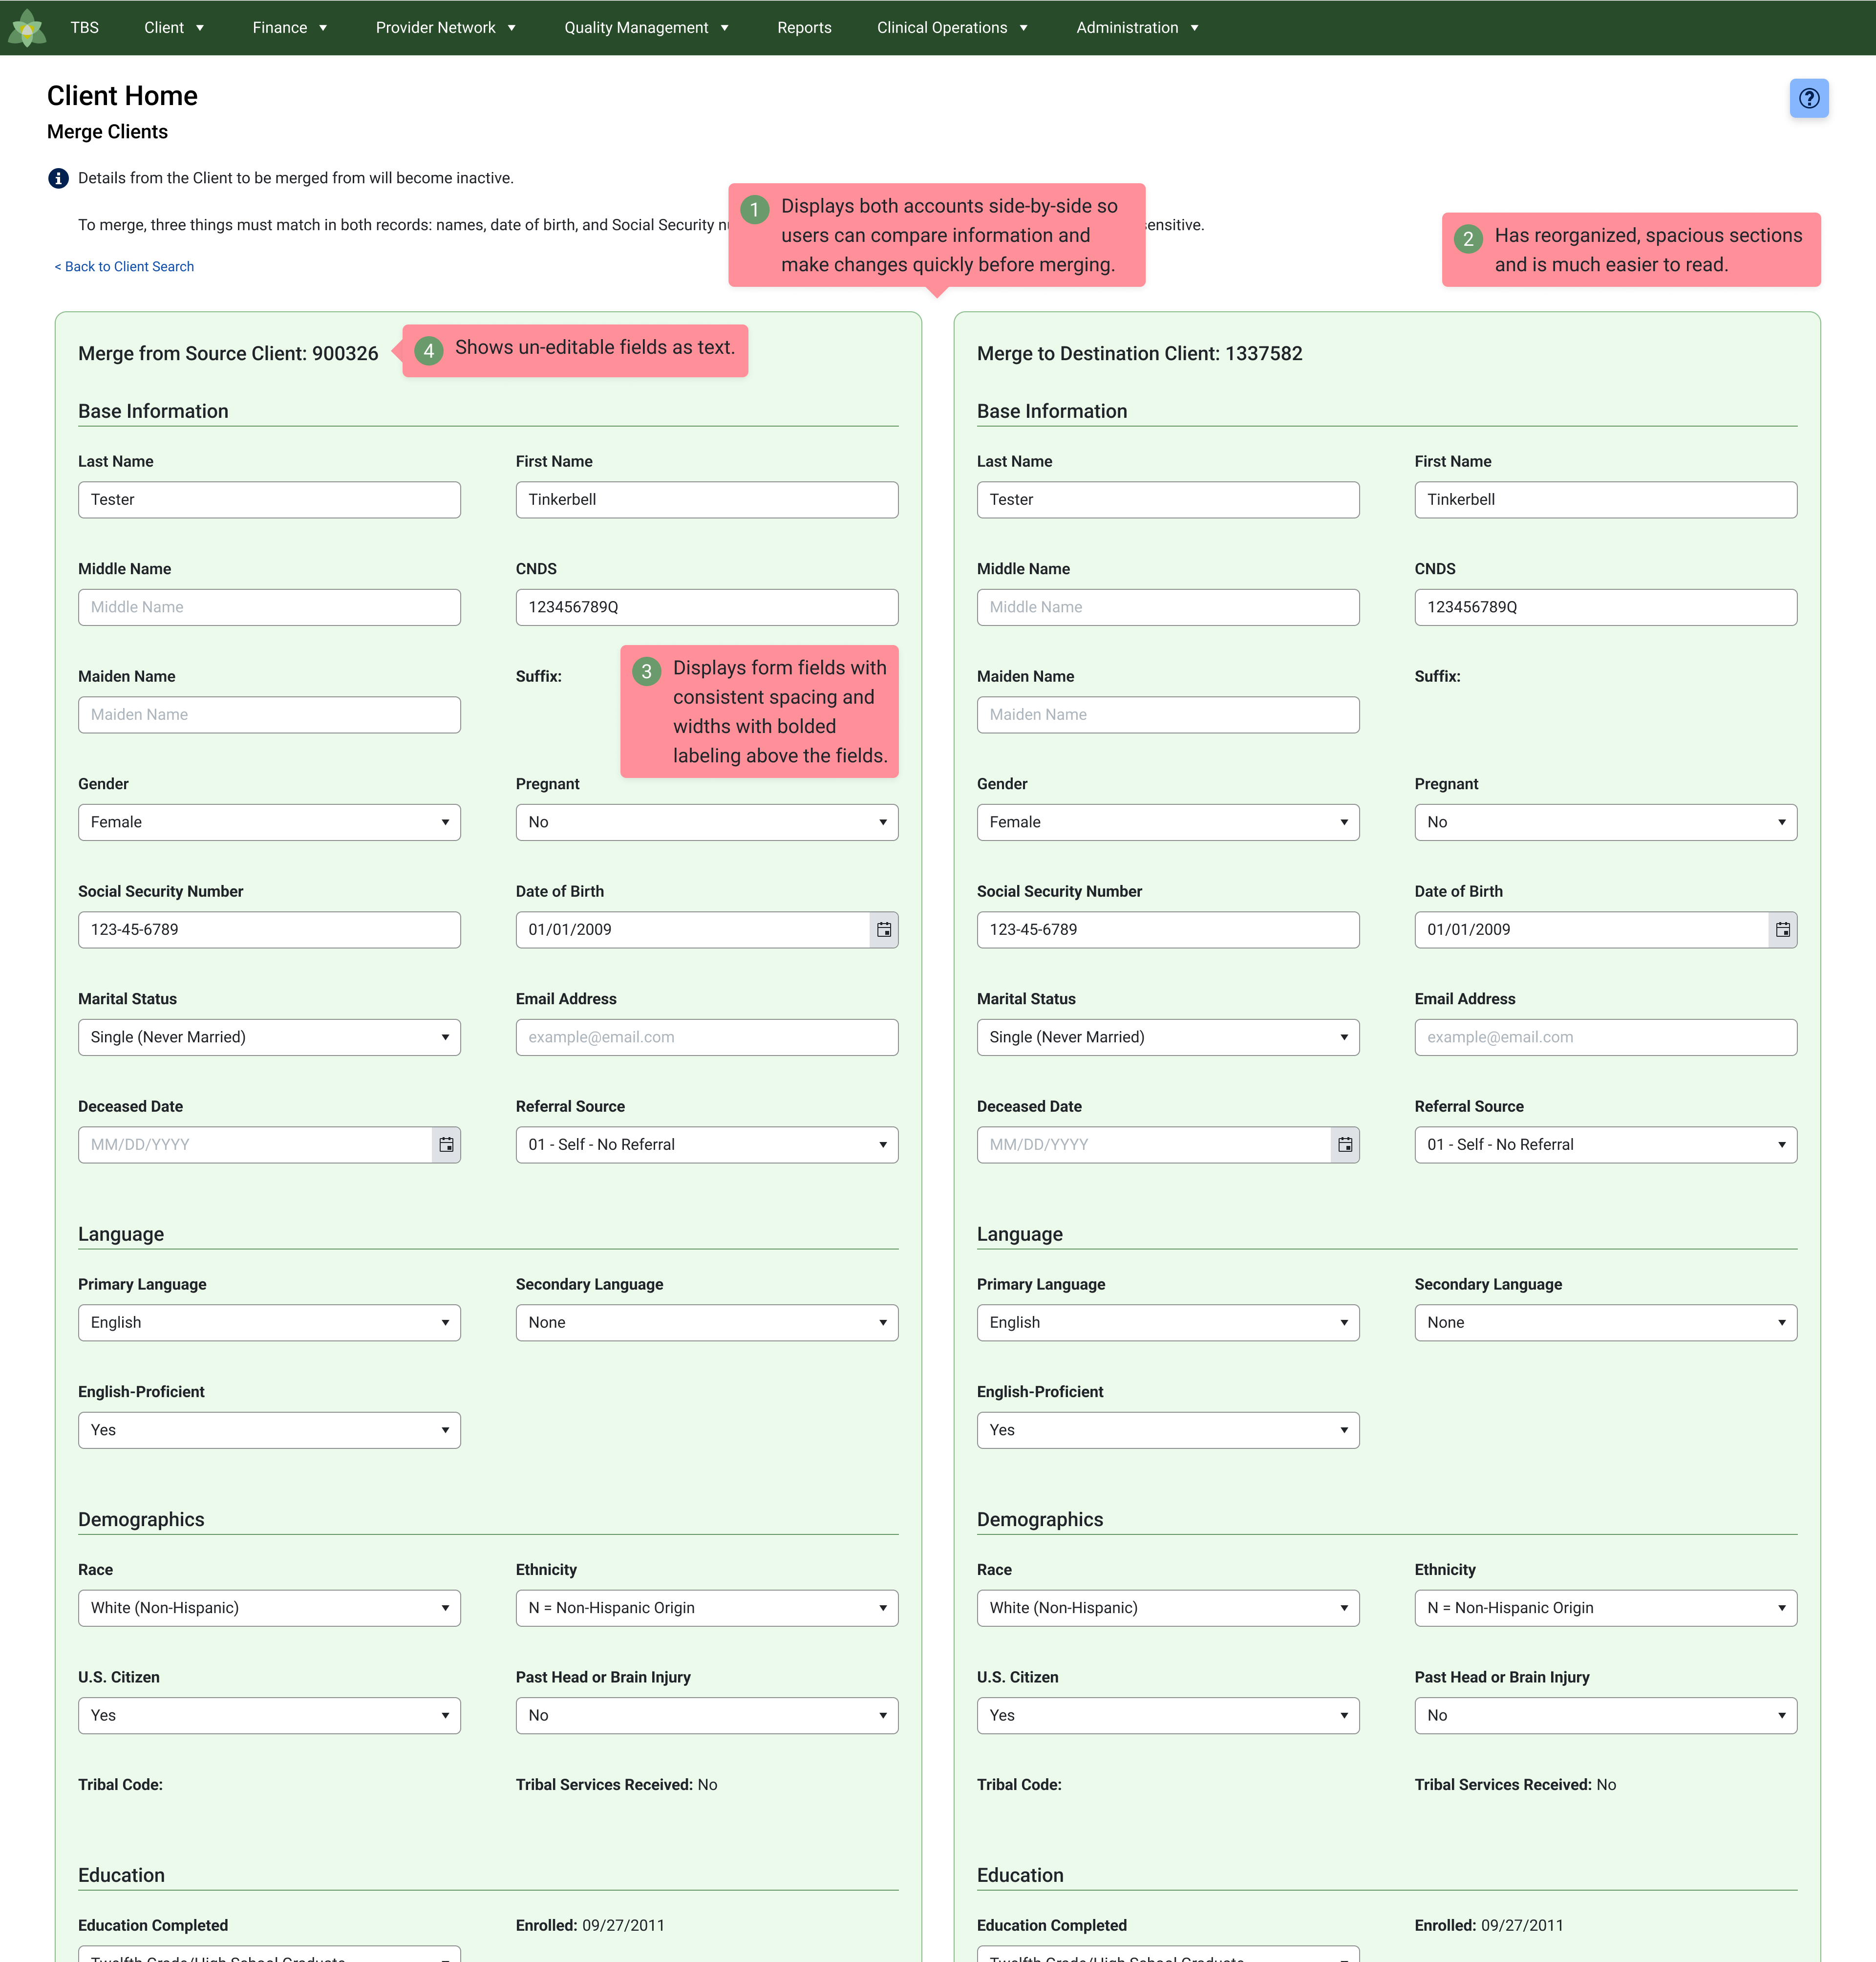
Task: Expand source client Gender dropdown
Action: 269,822
